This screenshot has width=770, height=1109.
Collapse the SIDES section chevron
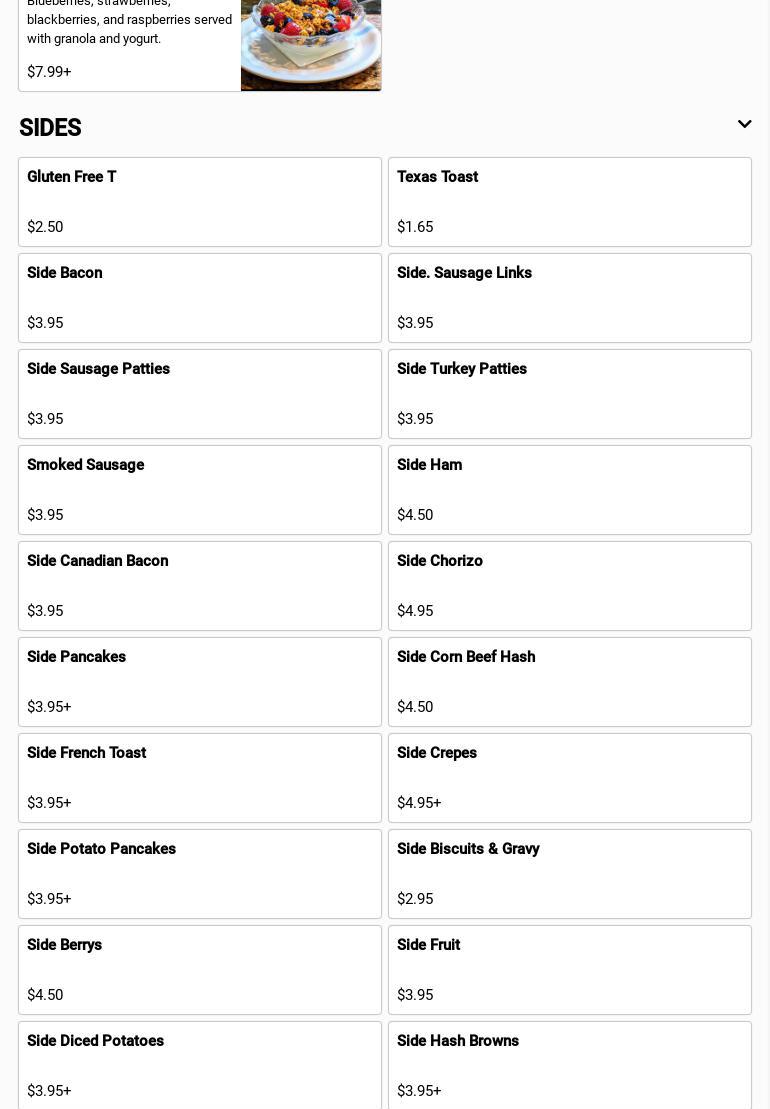(x=744, y=125)
